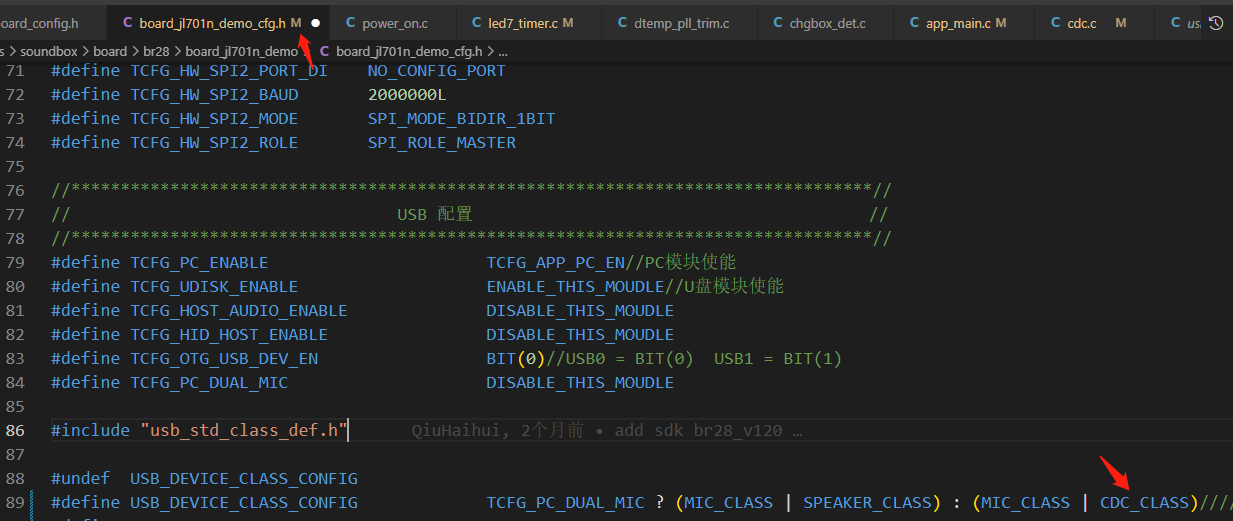
Task: Click line number 89 in gutter
Action: click(x=14, y=502)
